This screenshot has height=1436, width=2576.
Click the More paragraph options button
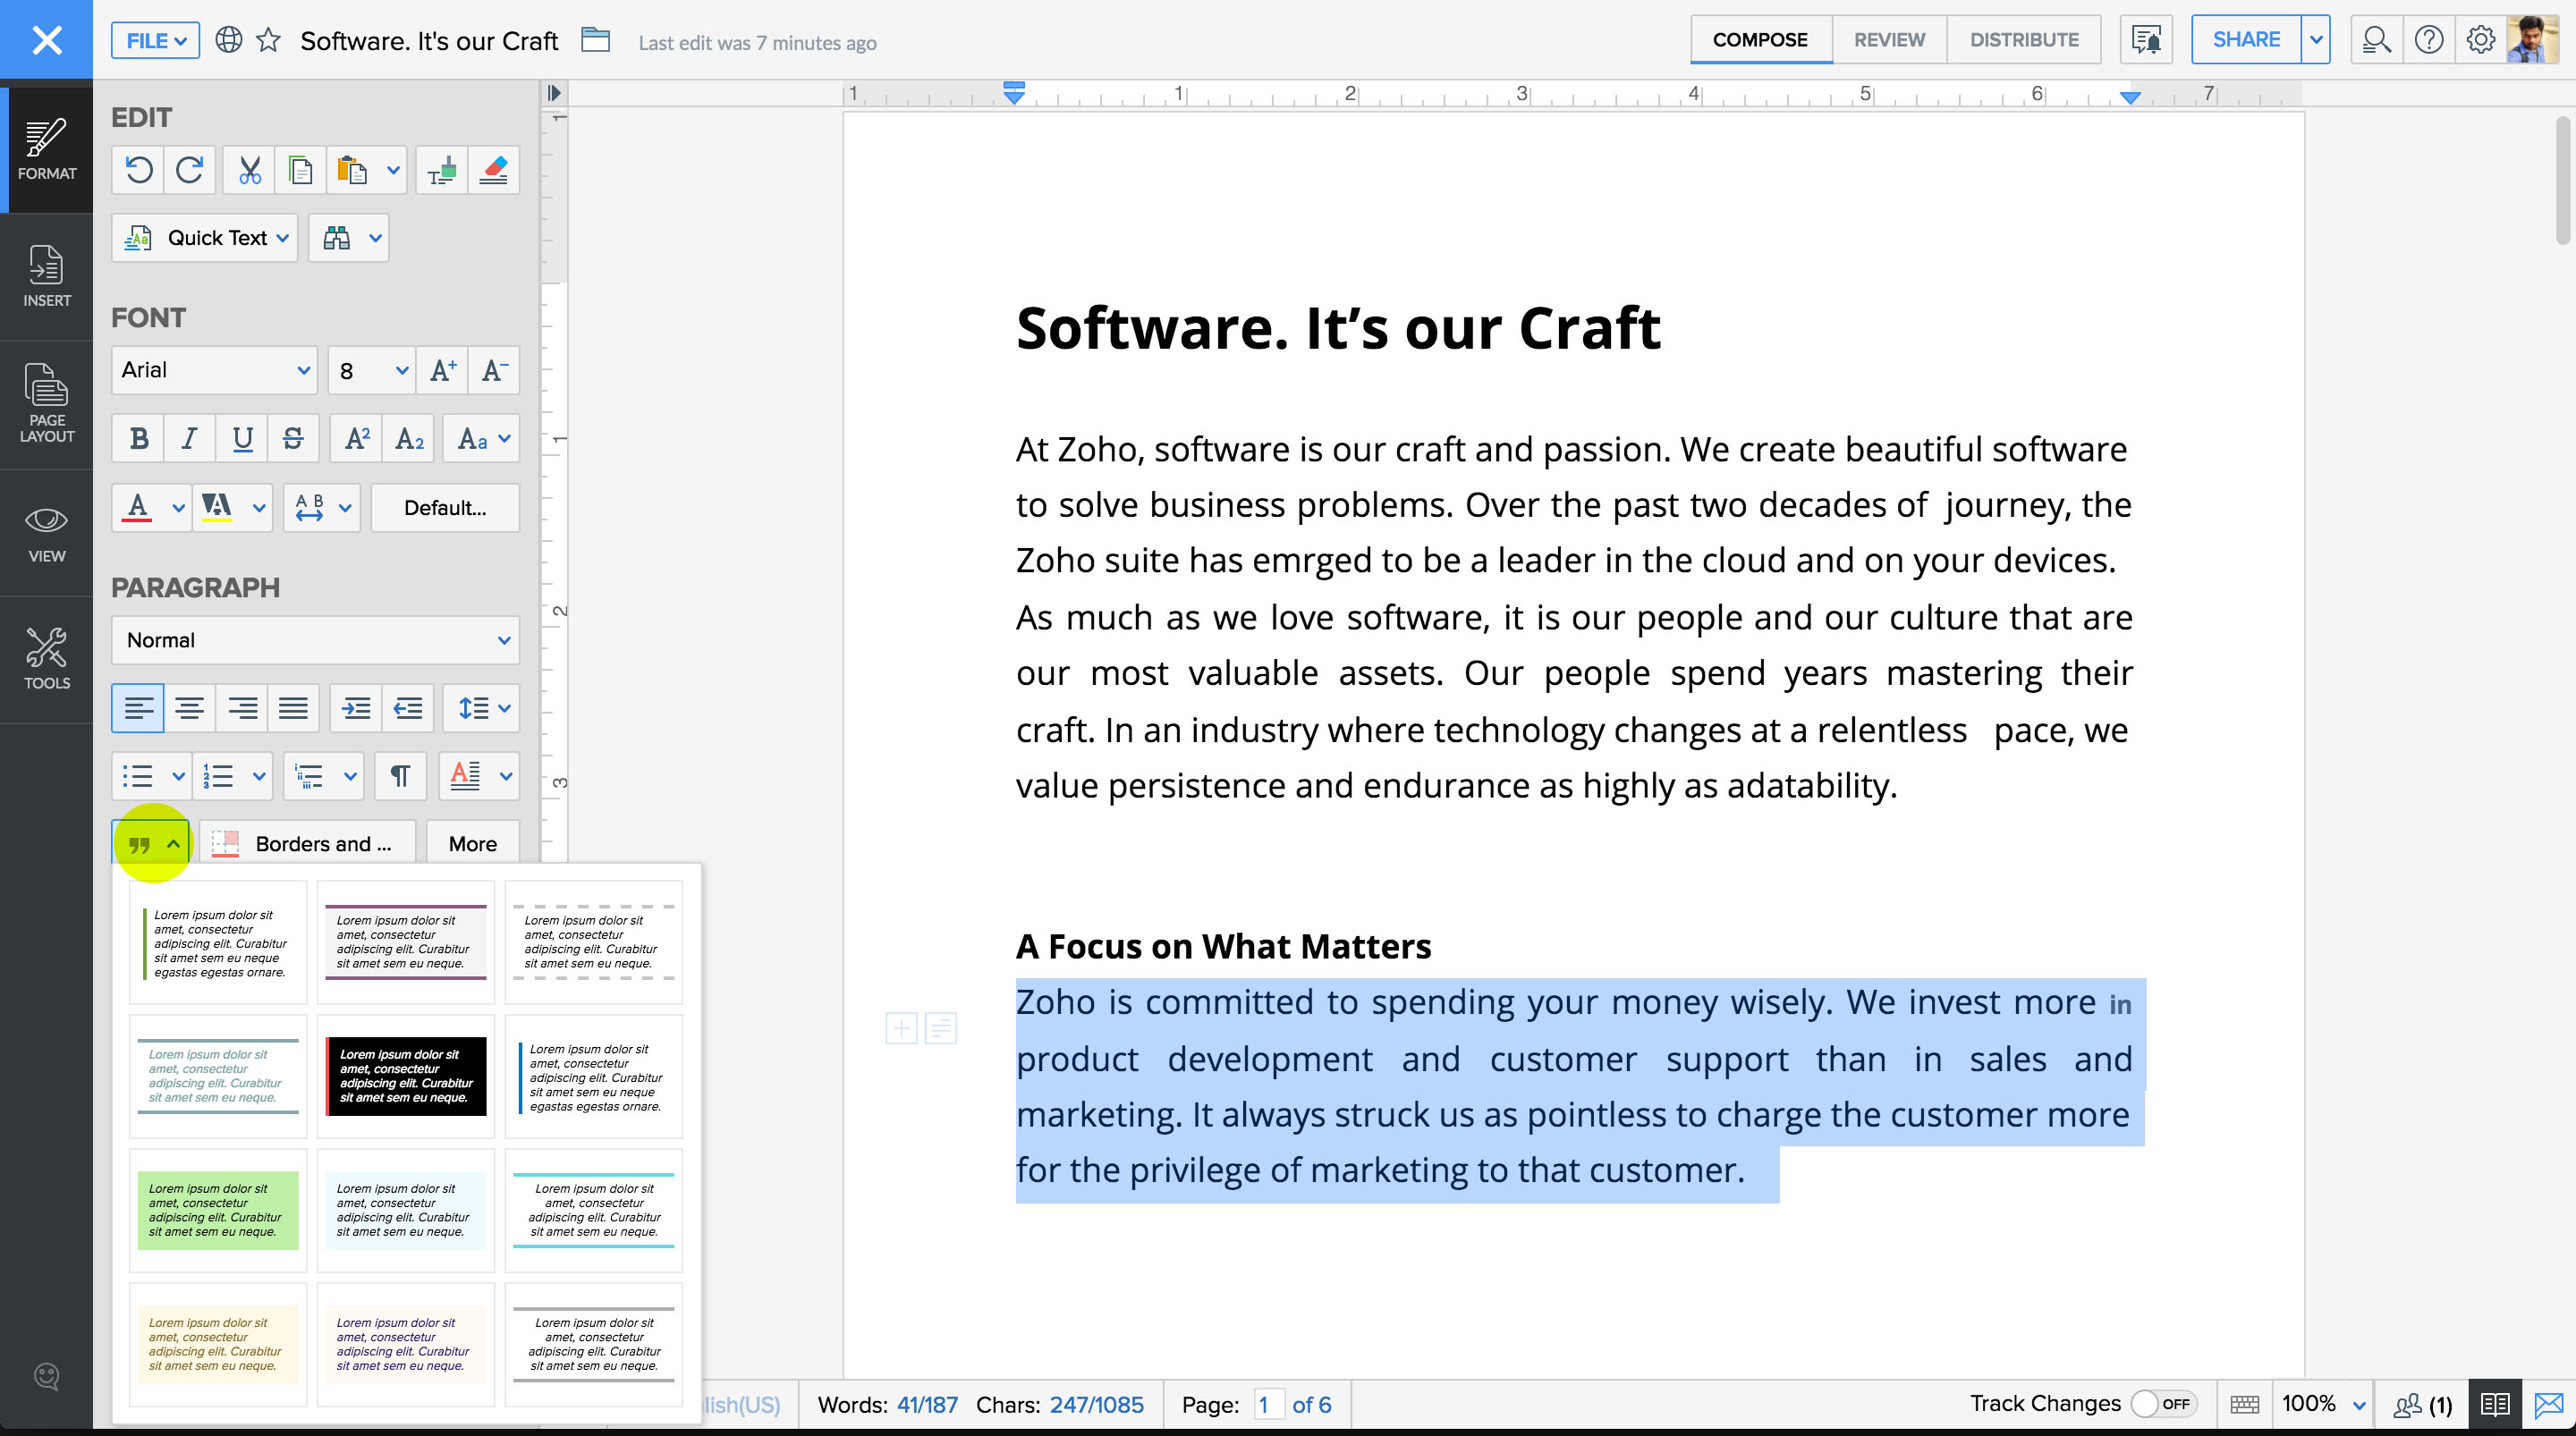click(472, 843)
